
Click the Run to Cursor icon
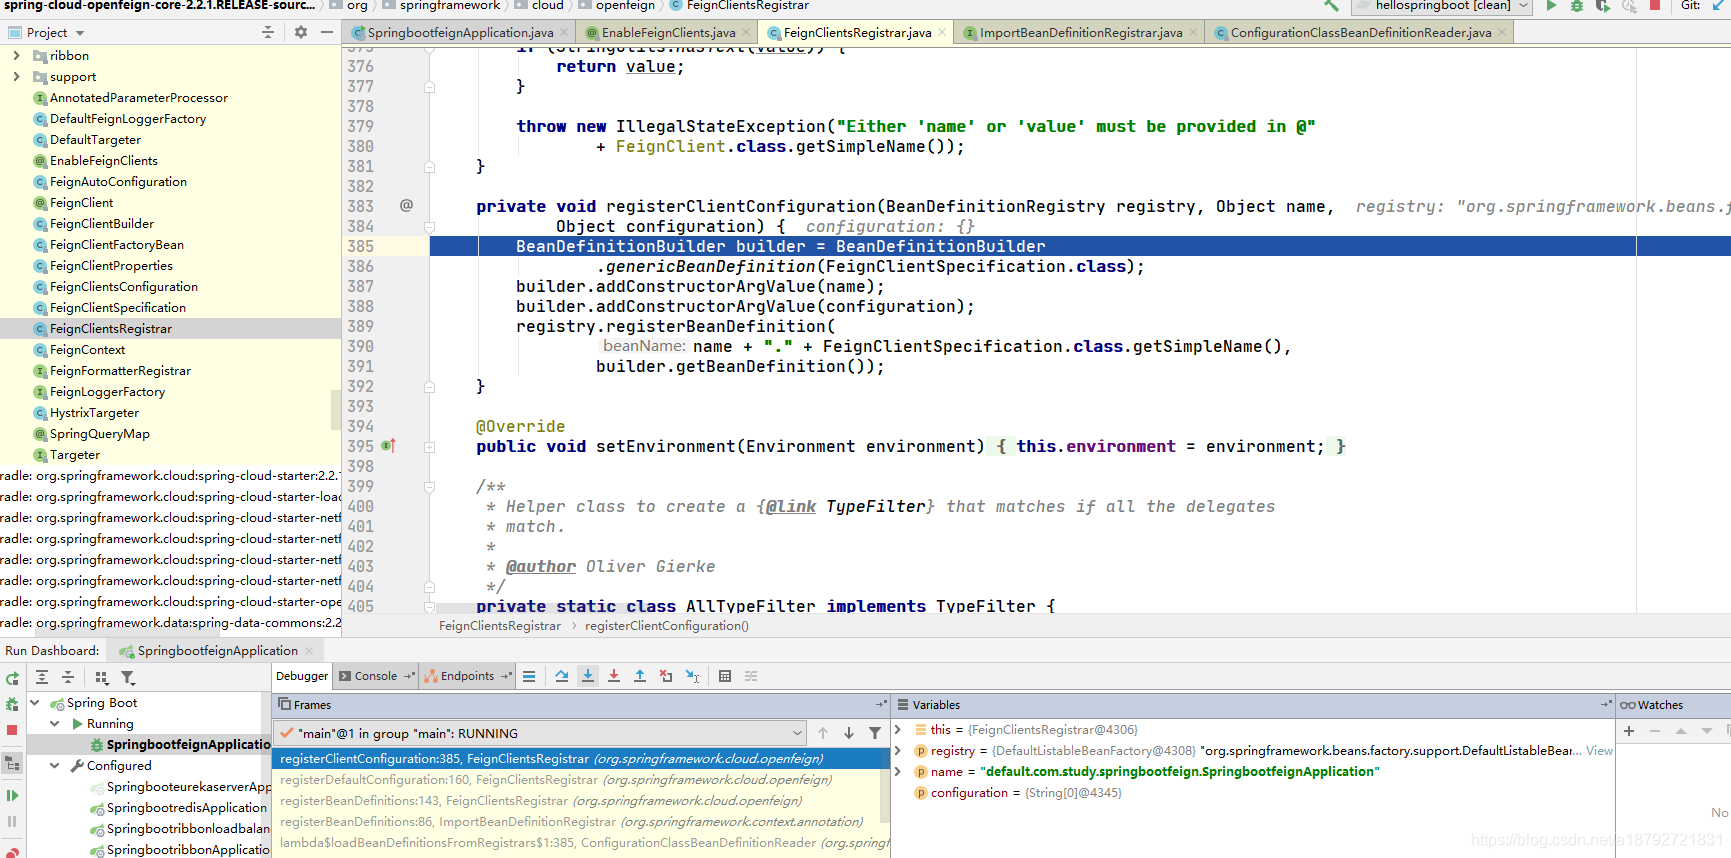[692, 676]
